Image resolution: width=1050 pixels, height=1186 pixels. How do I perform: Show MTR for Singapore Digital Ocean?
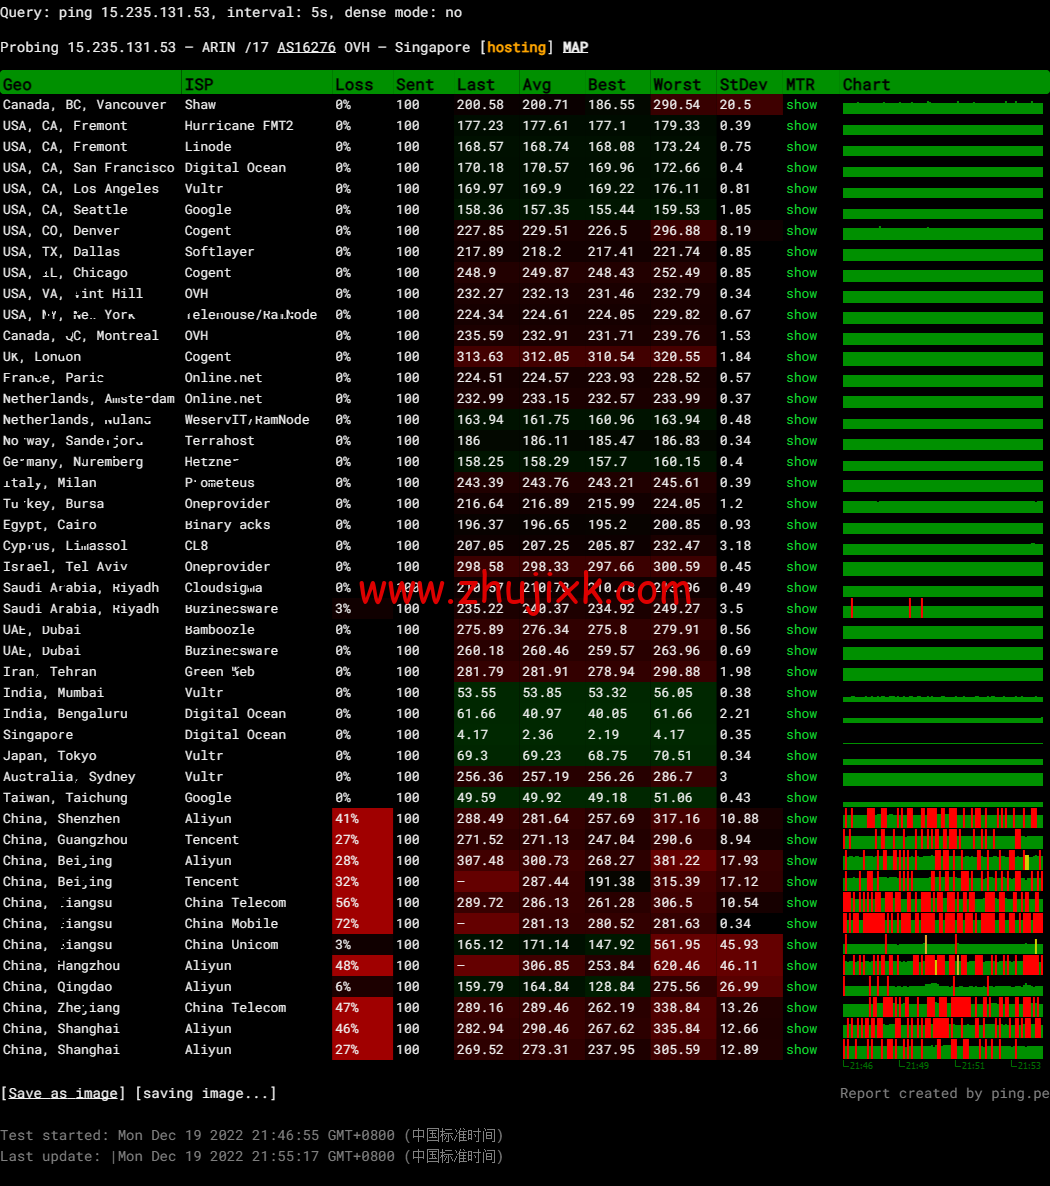[x=801, y=735]
